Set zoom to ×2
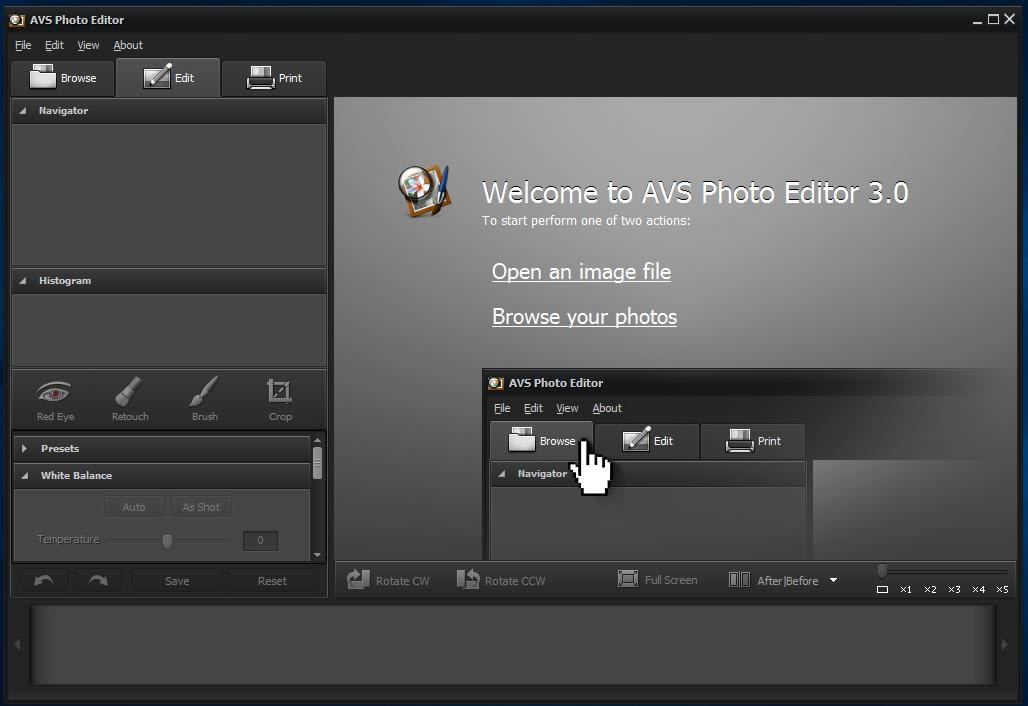This screenshot has width=1028, height=706. click(930, 589)
